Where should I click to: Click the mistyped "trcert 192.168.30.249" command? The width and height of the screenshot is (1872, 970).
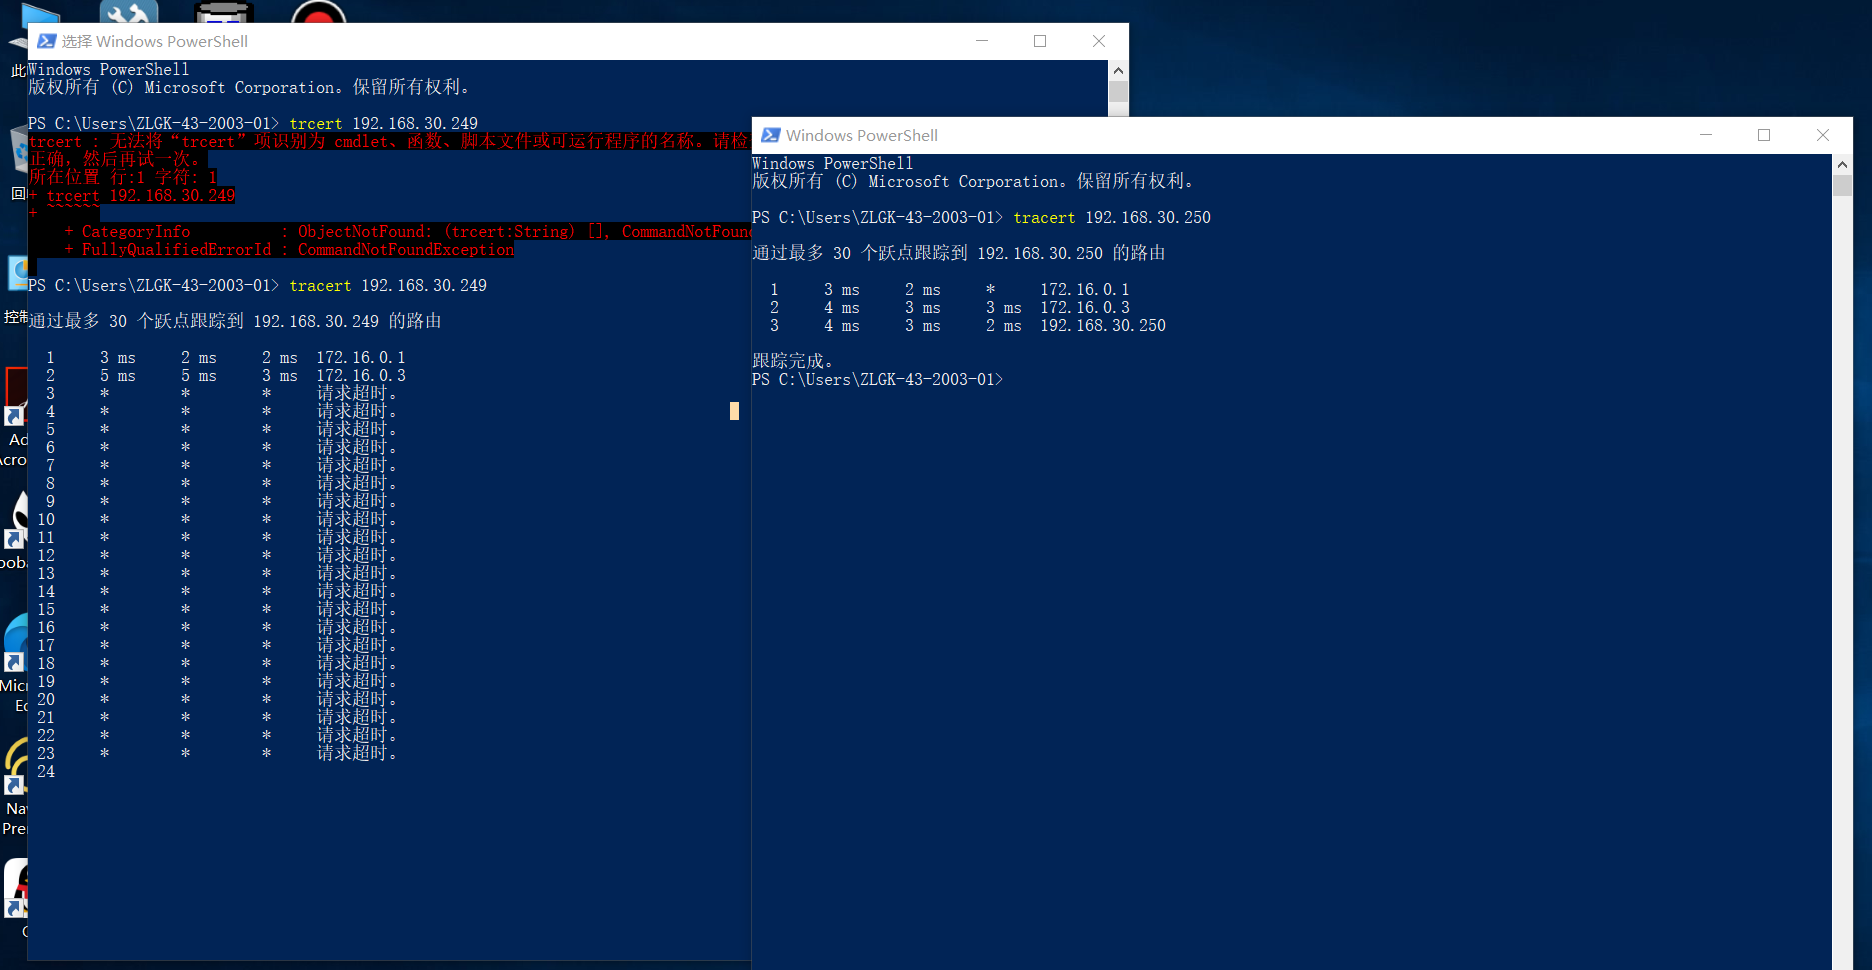point(384,124)
